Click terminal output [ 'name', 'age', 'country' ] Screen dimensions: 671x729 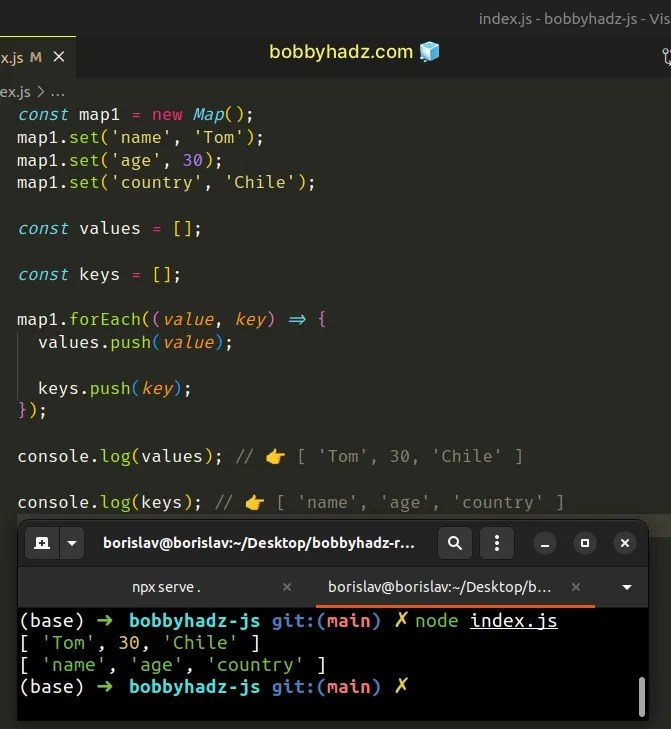(173, 665)
